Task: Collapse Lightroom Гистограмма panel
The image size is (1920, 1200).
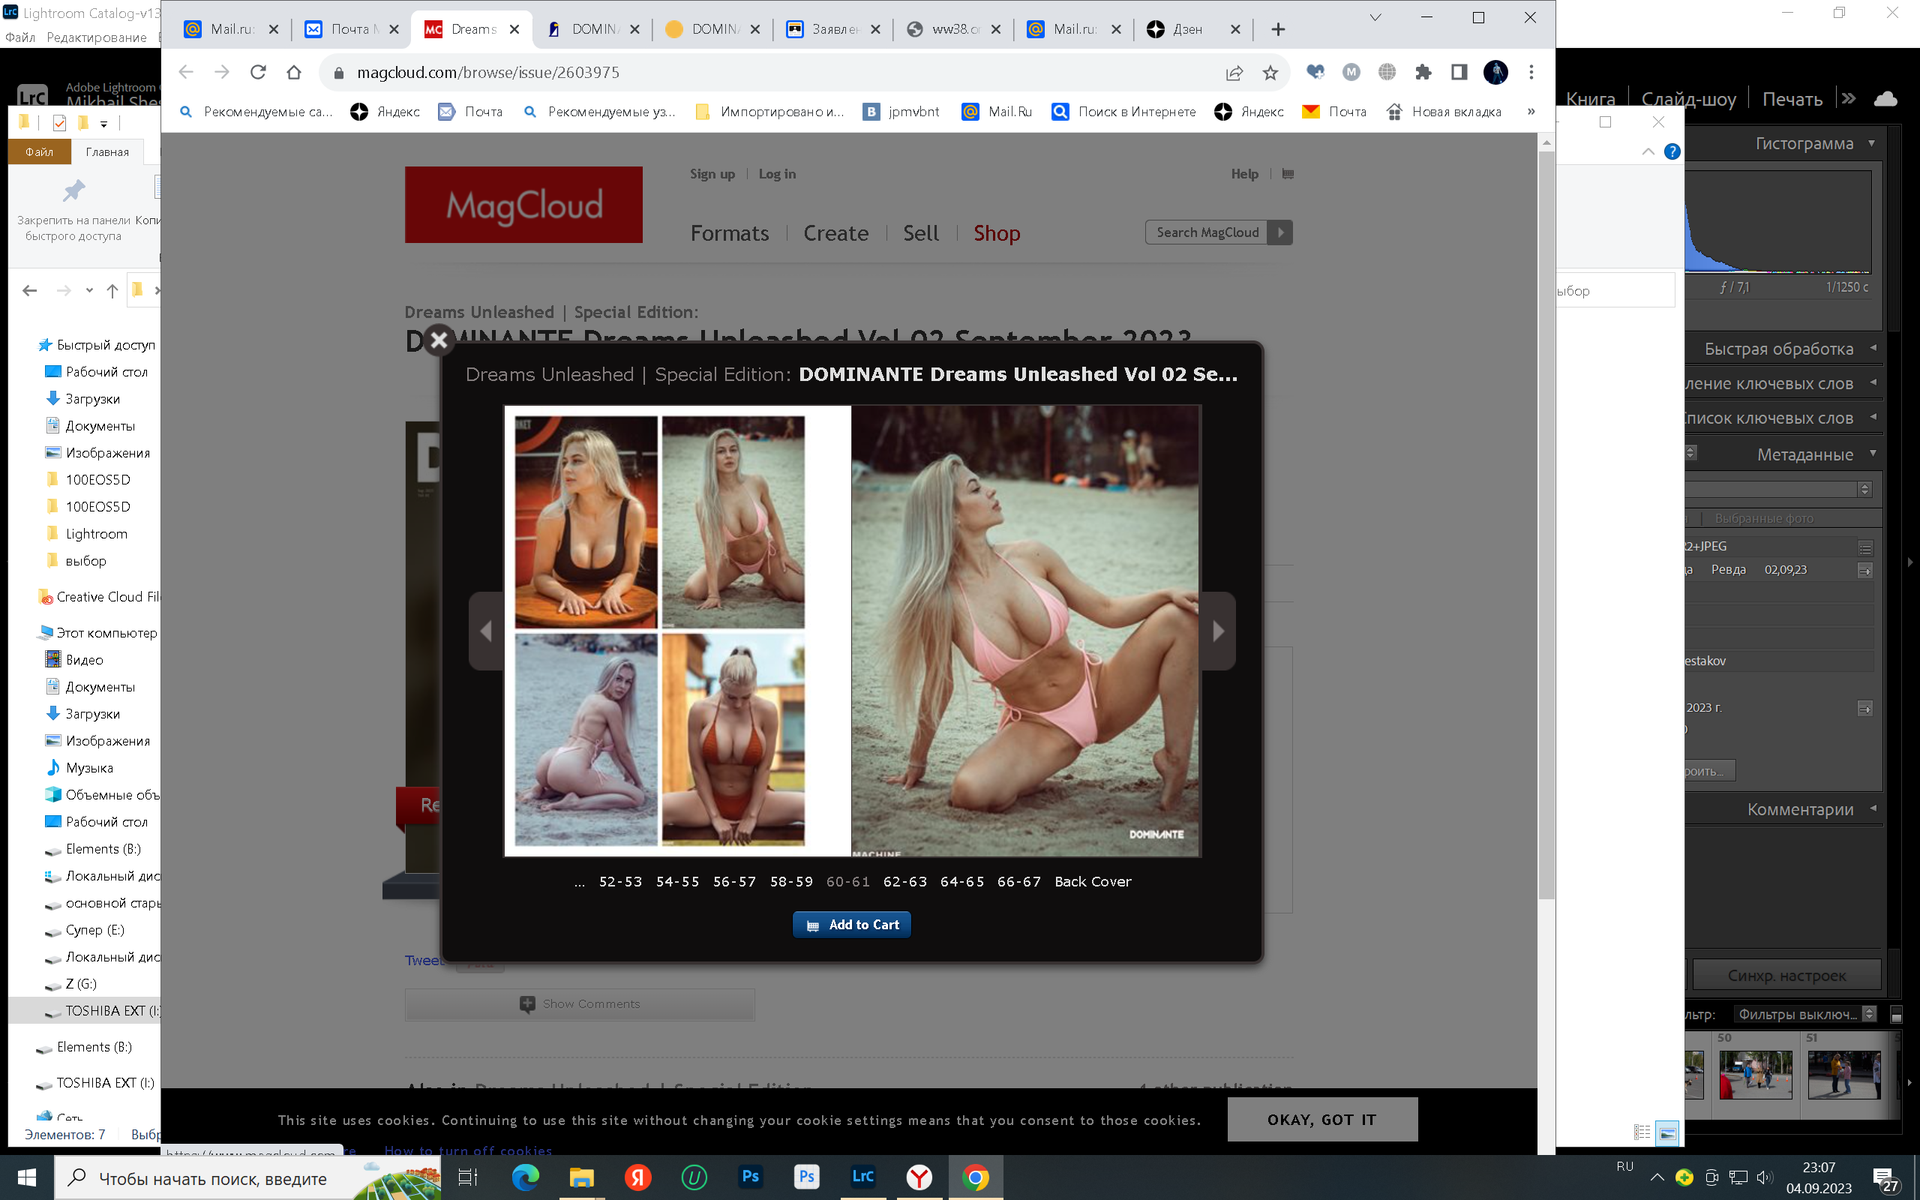Action: point(1872,143)
